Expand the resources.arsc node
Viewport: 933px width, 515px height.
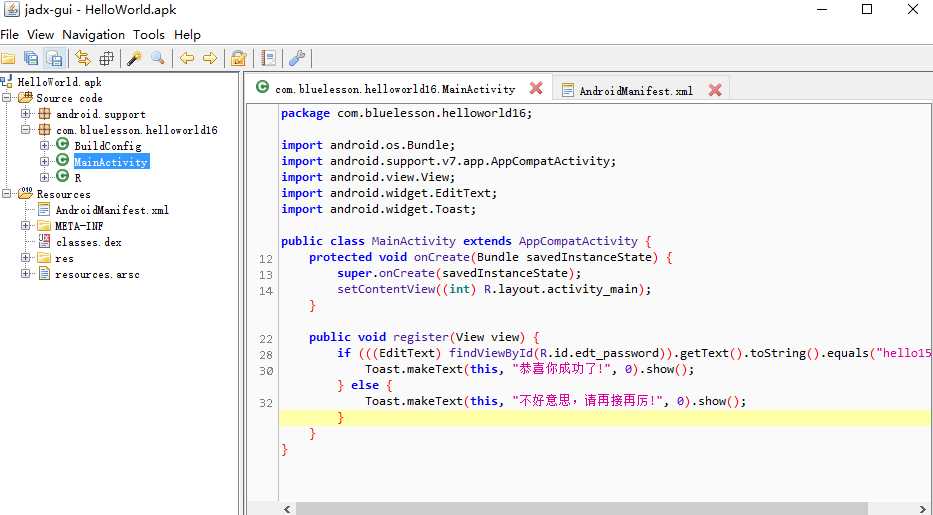(x=26, y=274)
